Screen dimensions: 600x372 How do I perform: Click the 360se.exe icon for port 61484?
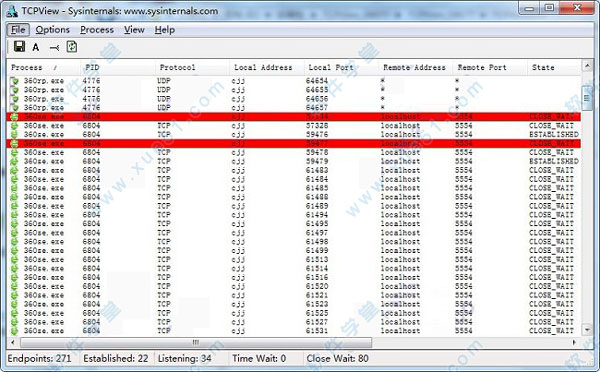[15, 179]
